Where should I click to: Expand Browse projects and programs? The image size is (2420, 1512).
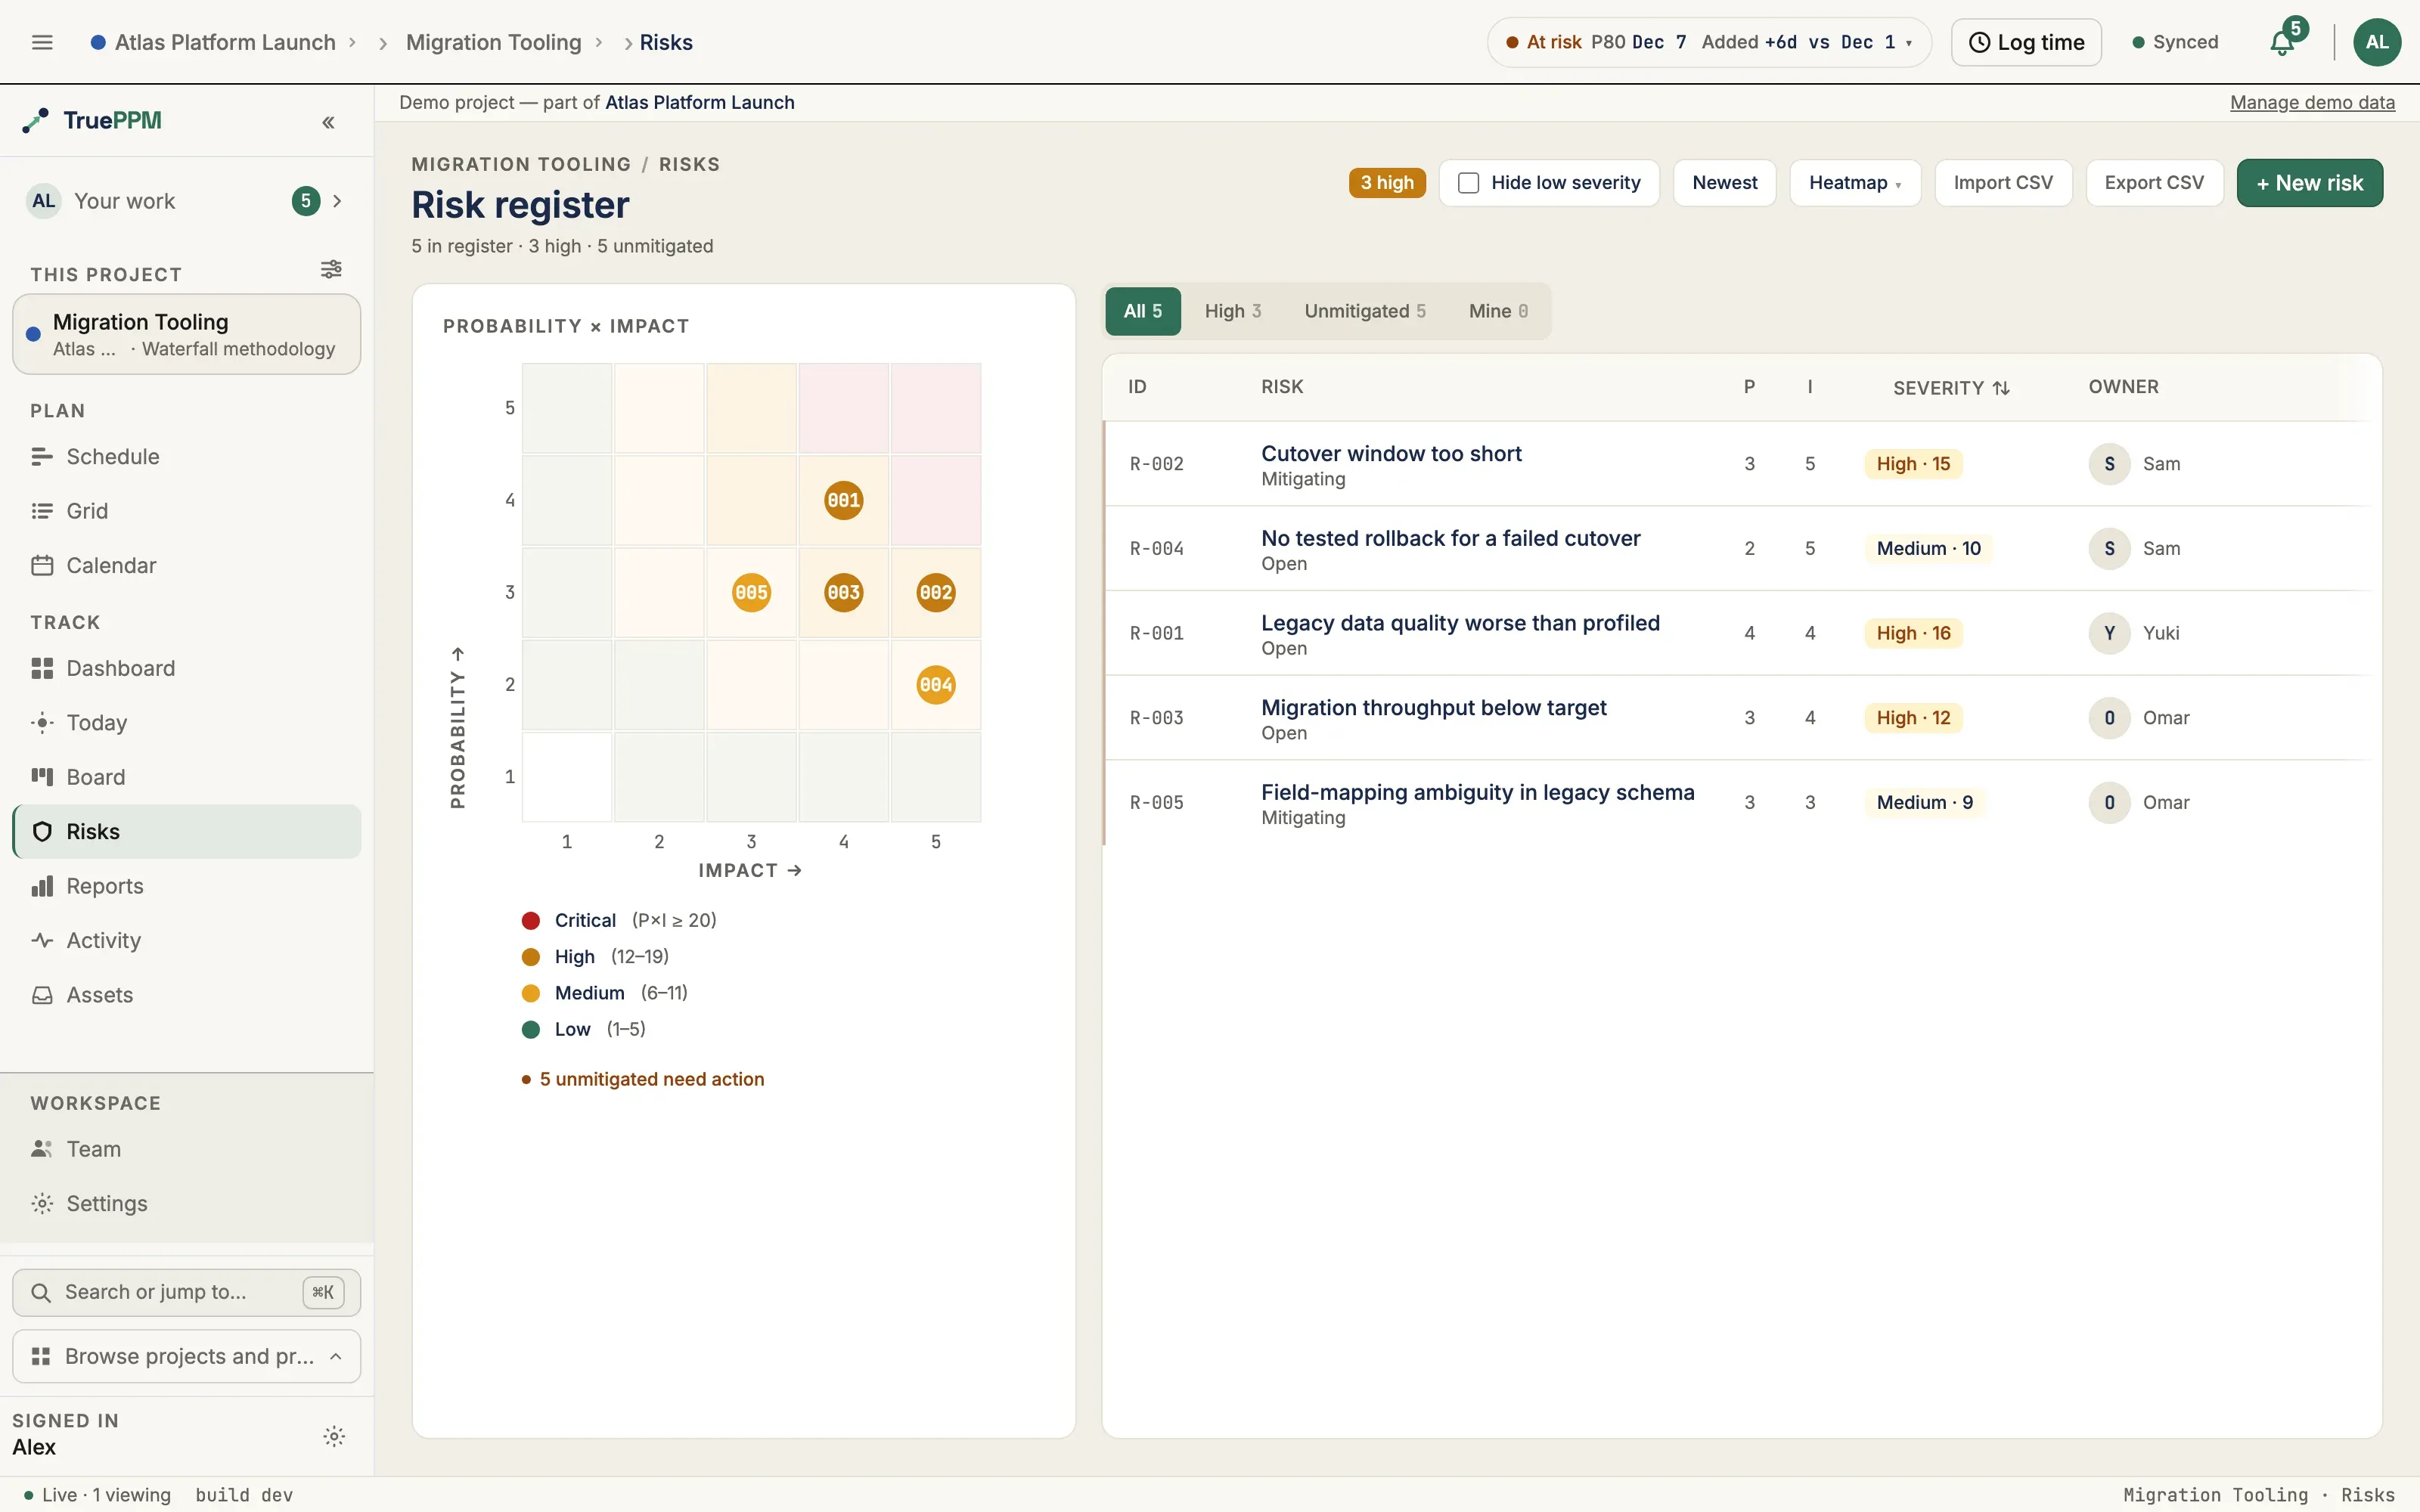pyautogui.click(x=187, y=1356)
